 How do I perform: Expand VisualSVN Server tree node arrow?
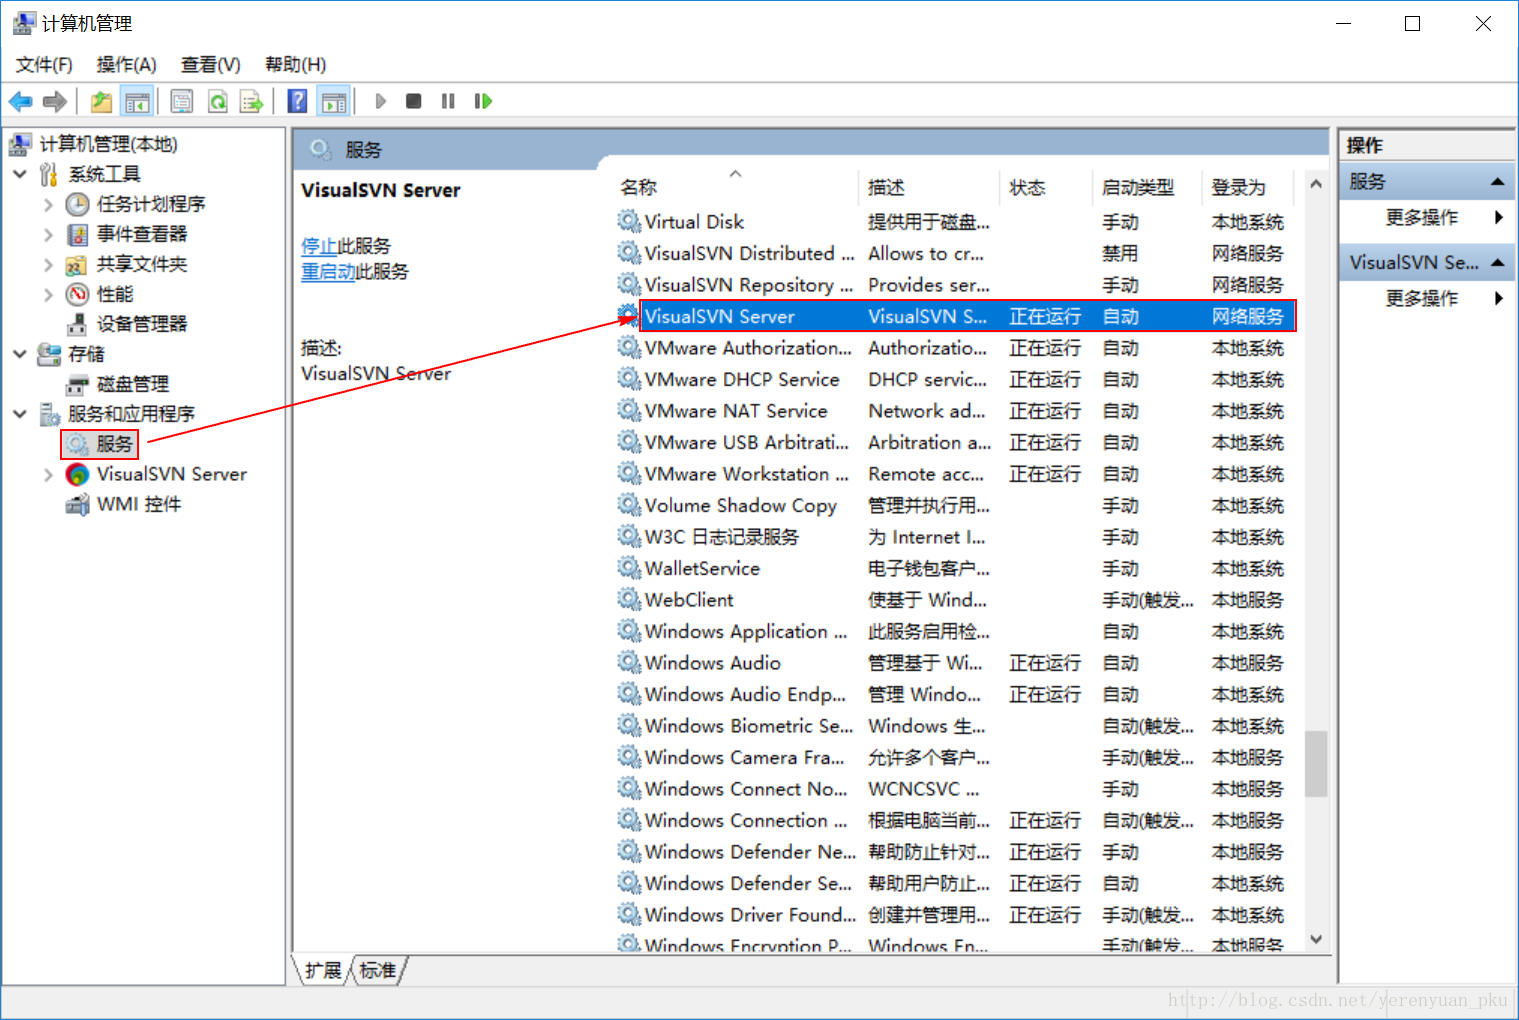click(x=48, y=474)
